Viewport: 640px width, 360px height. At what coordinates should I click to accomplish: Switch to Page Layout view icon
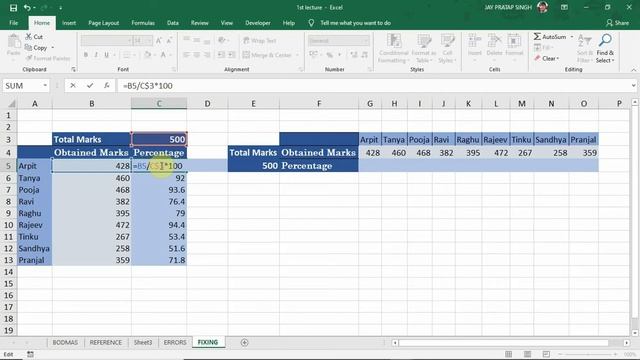pos(527,354)
